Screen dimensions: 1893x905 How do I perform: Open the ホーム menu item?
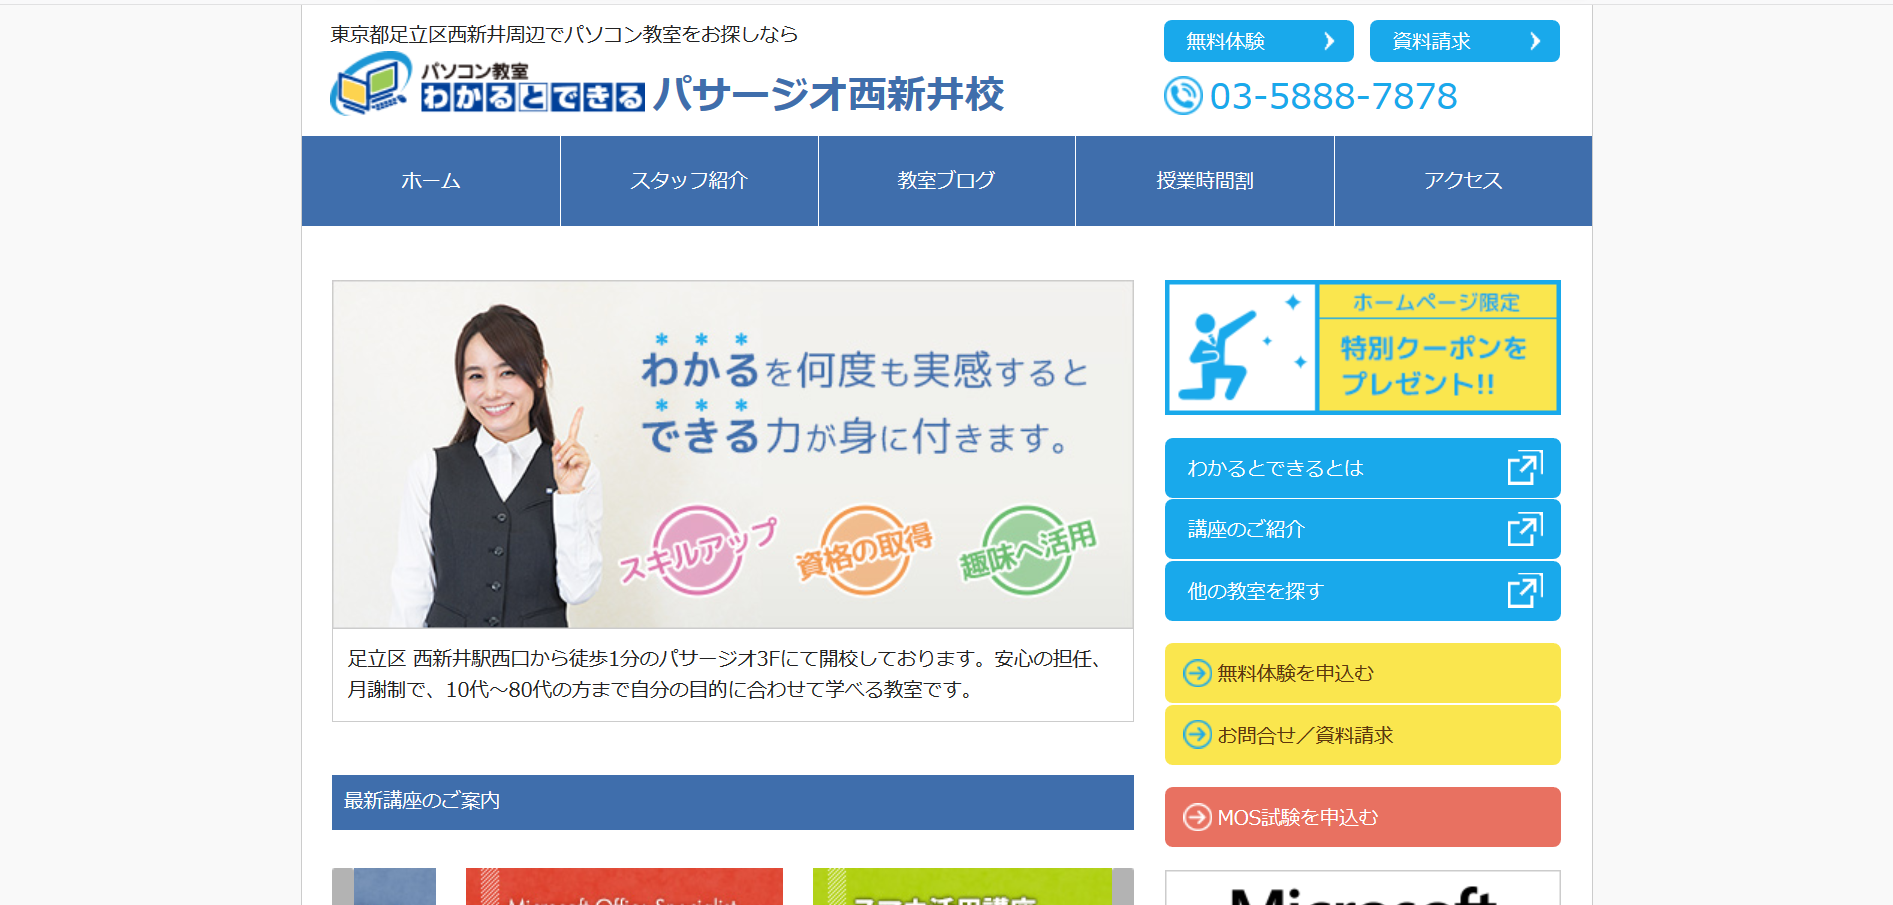point(431,181)
